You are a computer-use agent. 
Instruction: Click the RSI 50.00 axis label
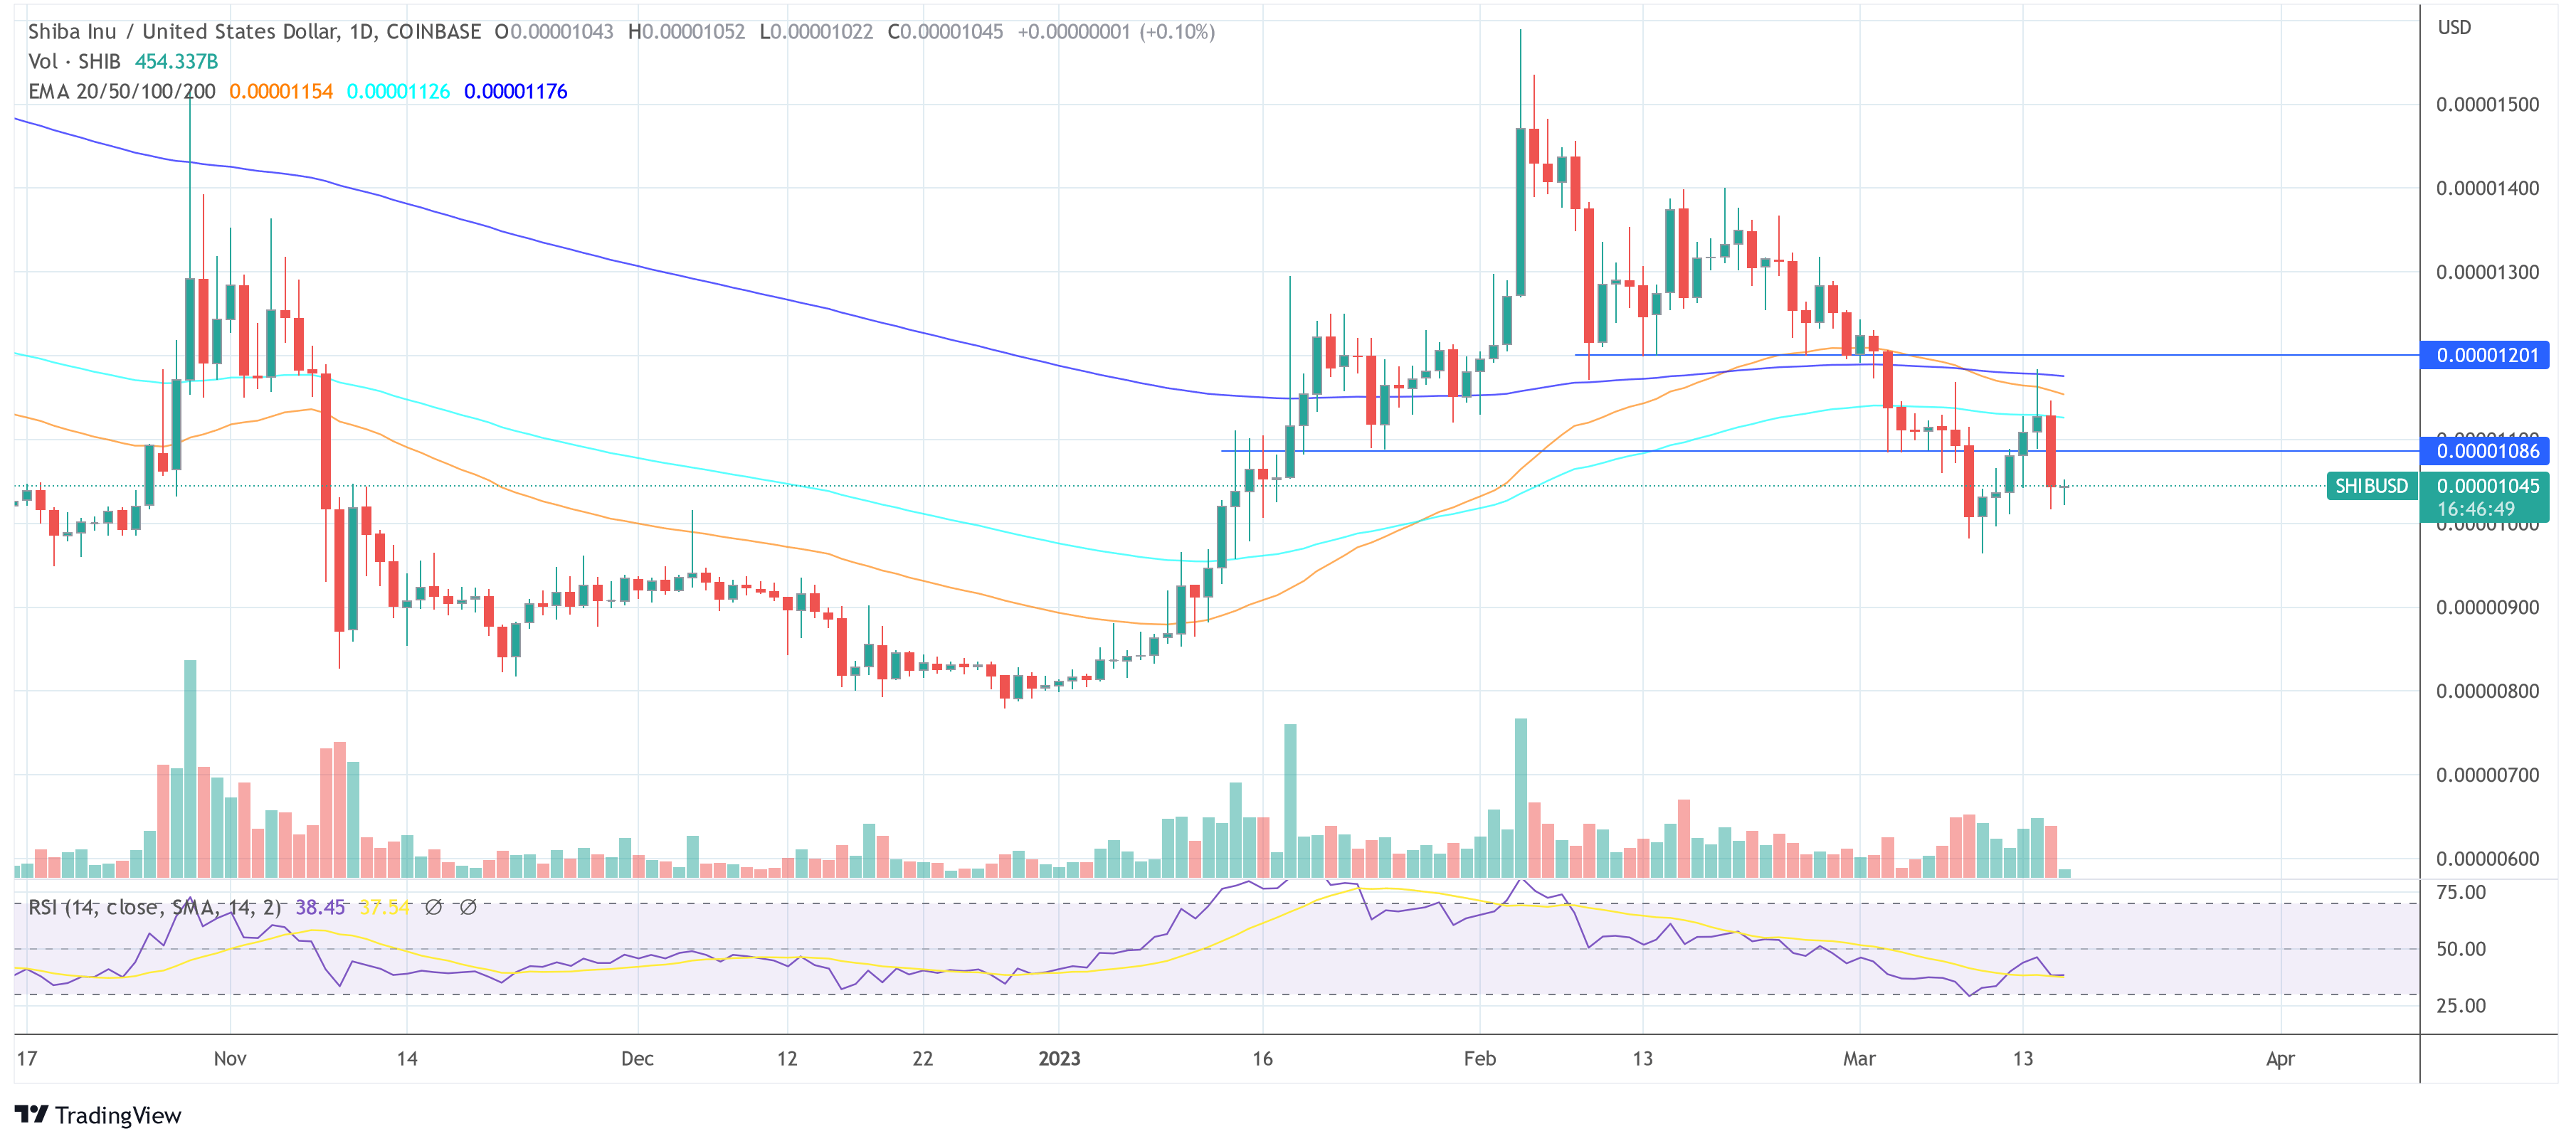tap(2461, 949)
